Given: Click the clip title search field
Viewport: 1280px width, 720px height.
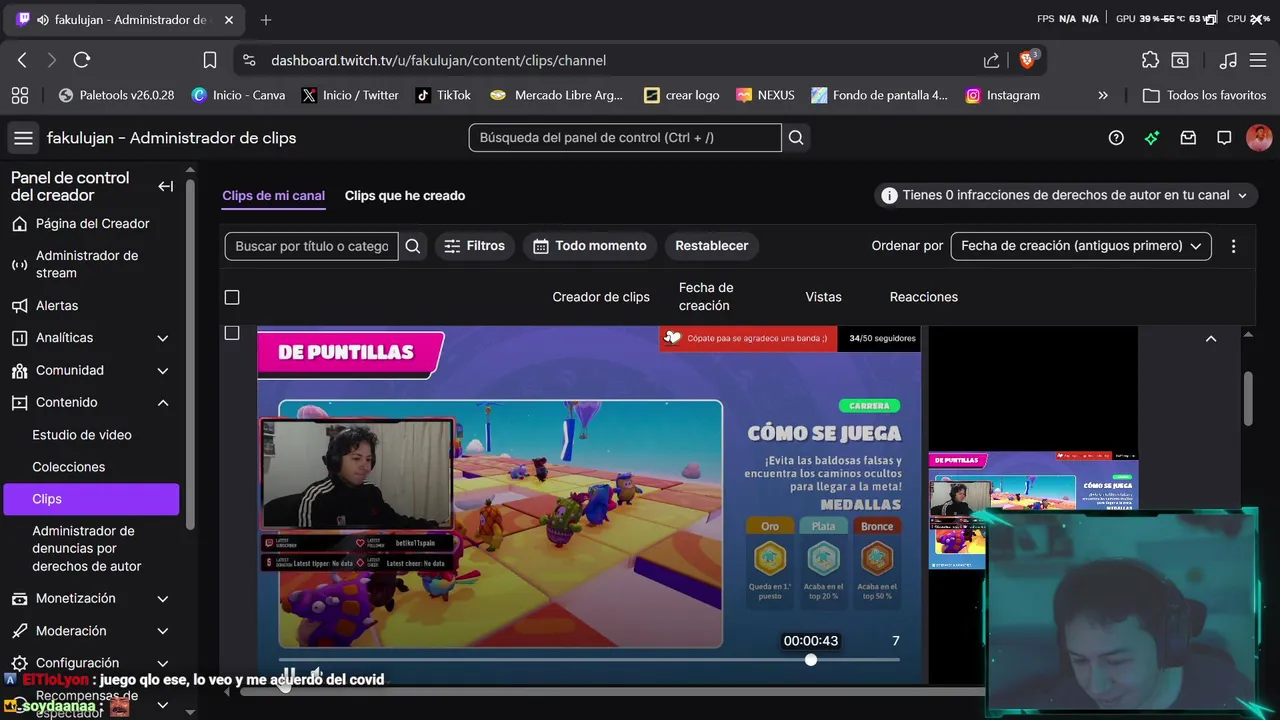Looking at the screenshot, I should click(311, 246).
